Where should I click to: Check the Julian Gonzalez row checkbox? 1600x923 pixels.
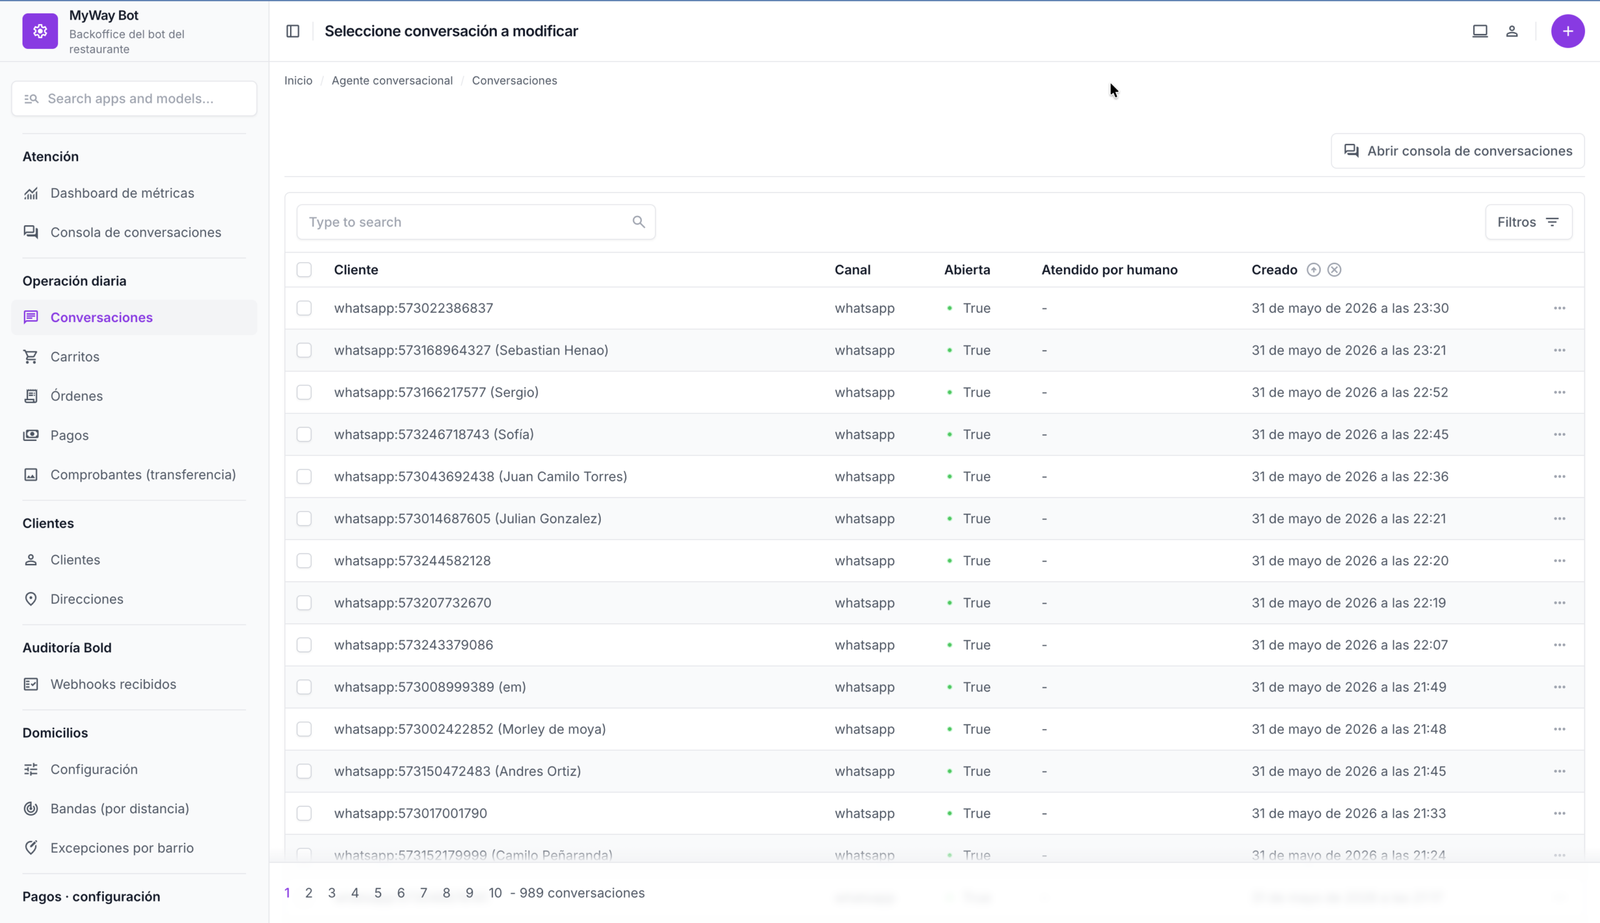point(304,518)
